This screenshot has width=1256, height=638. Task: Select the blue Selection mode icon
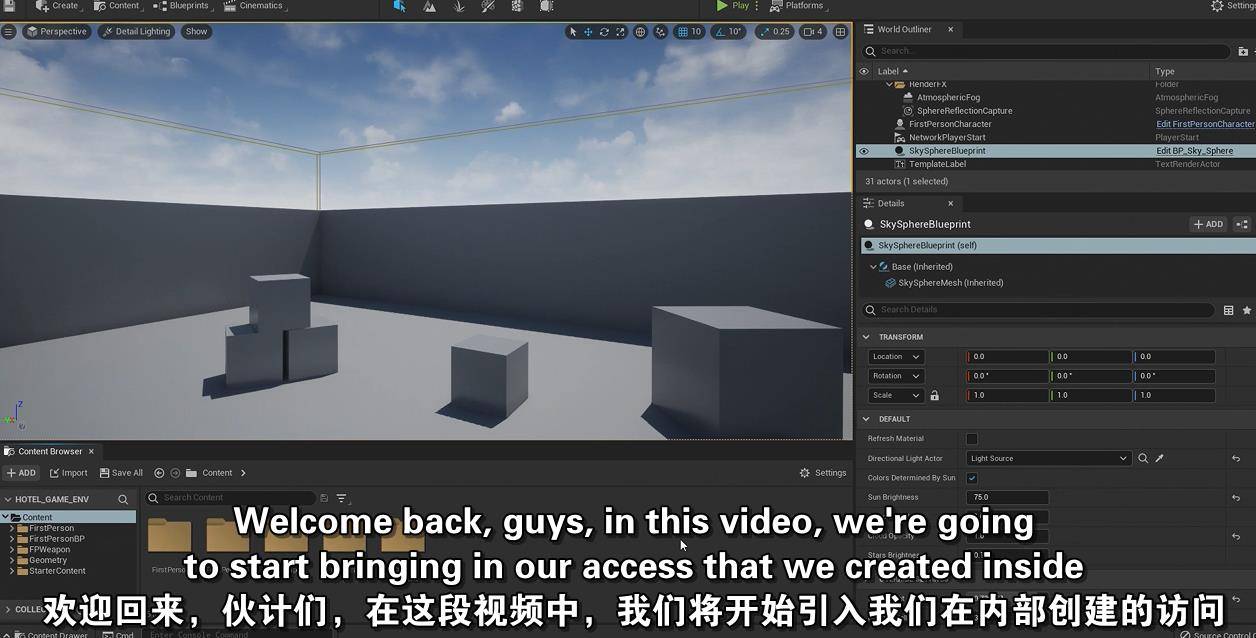click(400, 6)
